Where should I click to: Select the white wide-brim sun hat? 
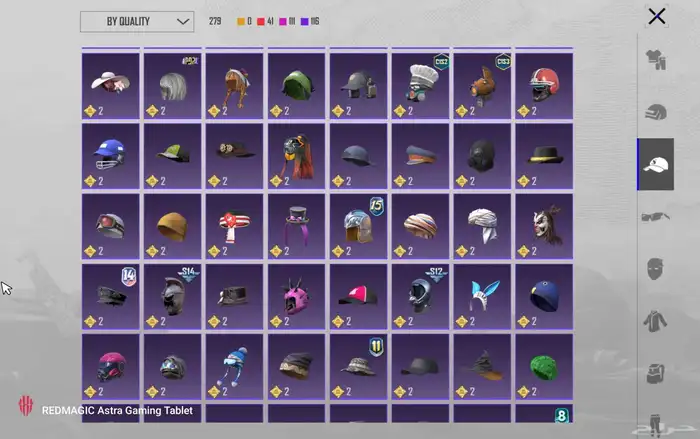[x=111, y=86]
